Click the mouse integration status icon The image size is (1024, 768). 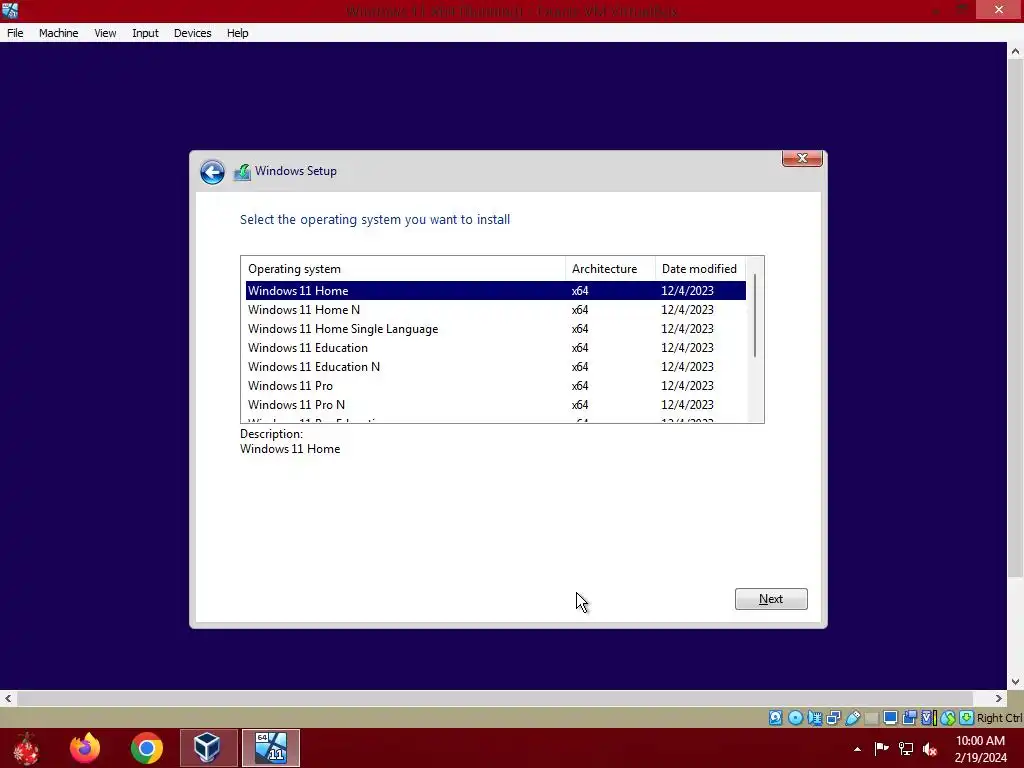click(948, 718)
